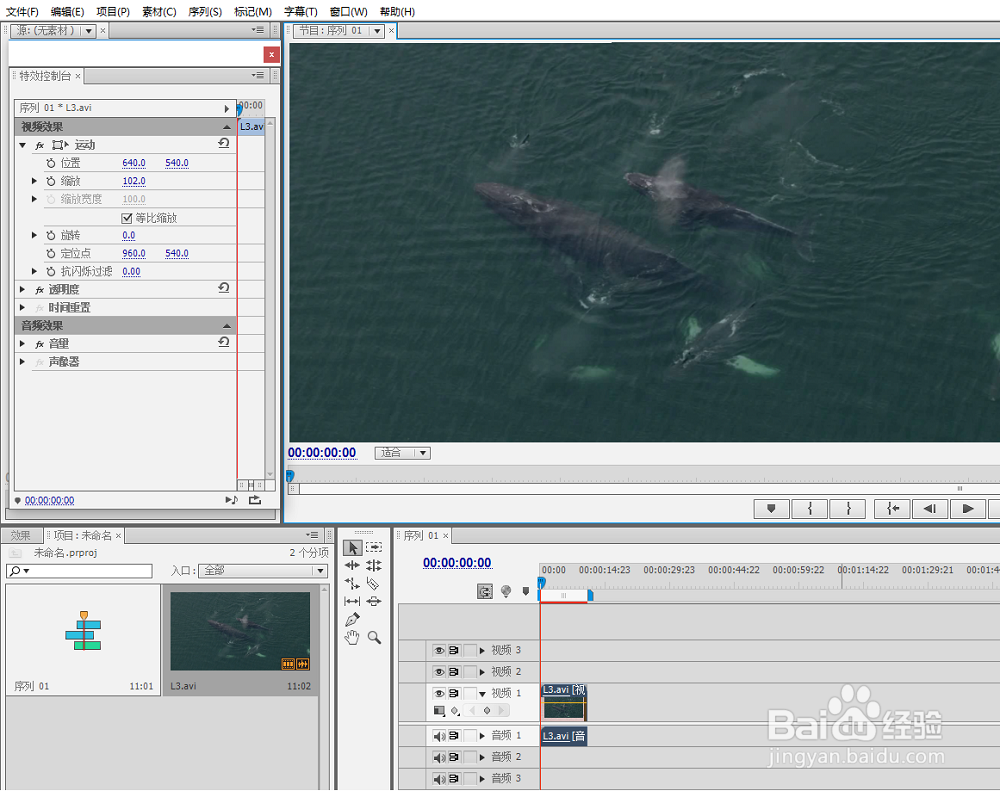Image resolution: width=1000 pixels, height=791 pixels.
Task: Collapse the 运动 effect group
Action: [22, 145]
